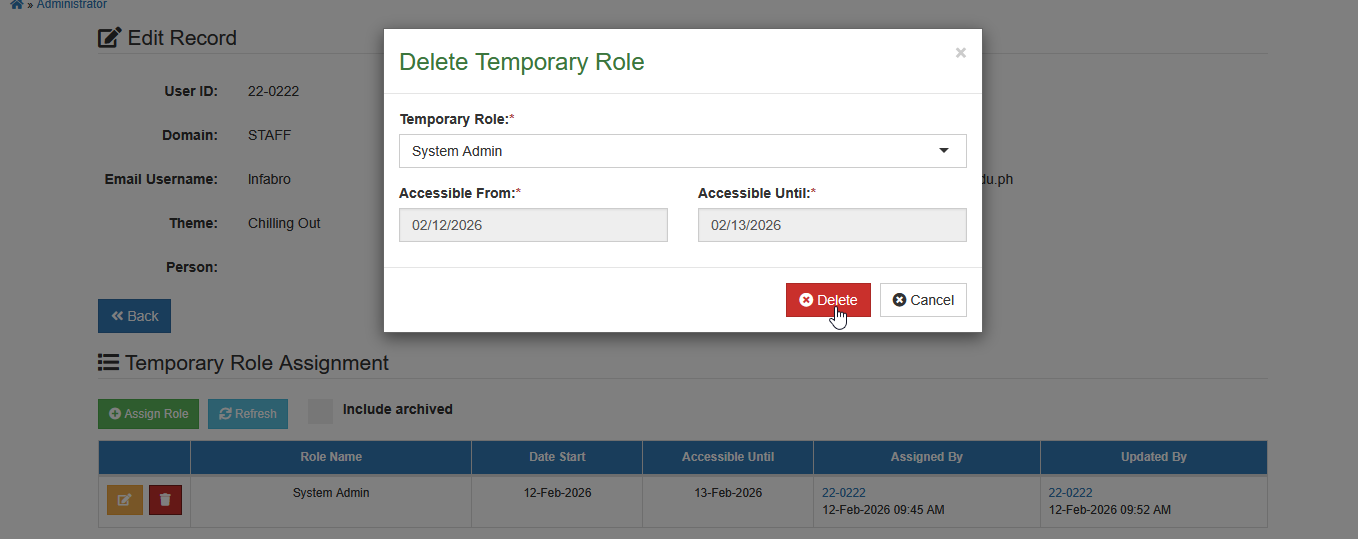Click the Theme value Chilling Out
This screenshot has width=1358, height=539.
click(x=284, y=223)
